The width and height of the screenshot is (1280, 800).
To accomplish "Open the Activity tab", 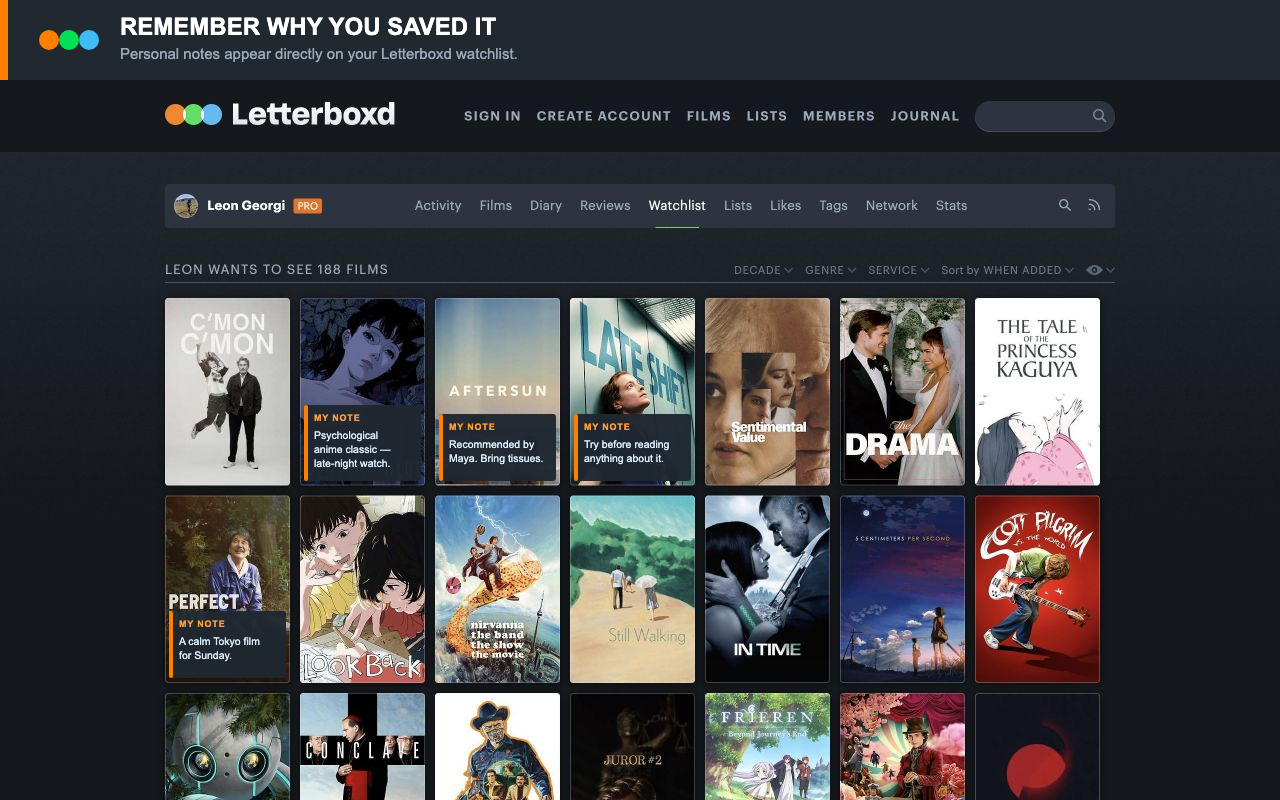I will coord(438,205).
